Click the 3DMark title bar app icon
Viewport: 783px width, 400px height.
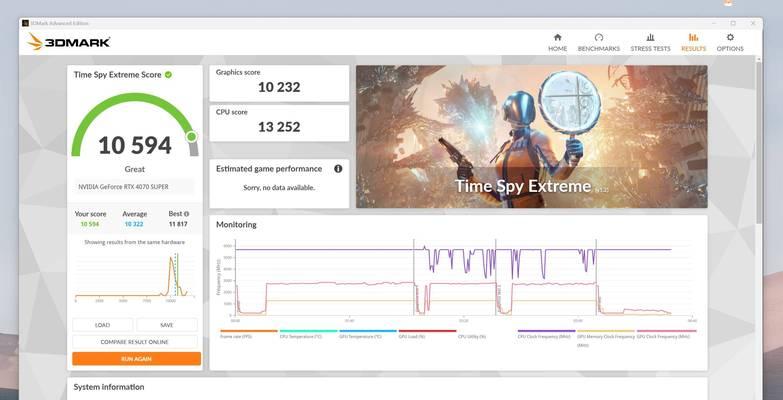pyautogui.click(x=25, y=23)
